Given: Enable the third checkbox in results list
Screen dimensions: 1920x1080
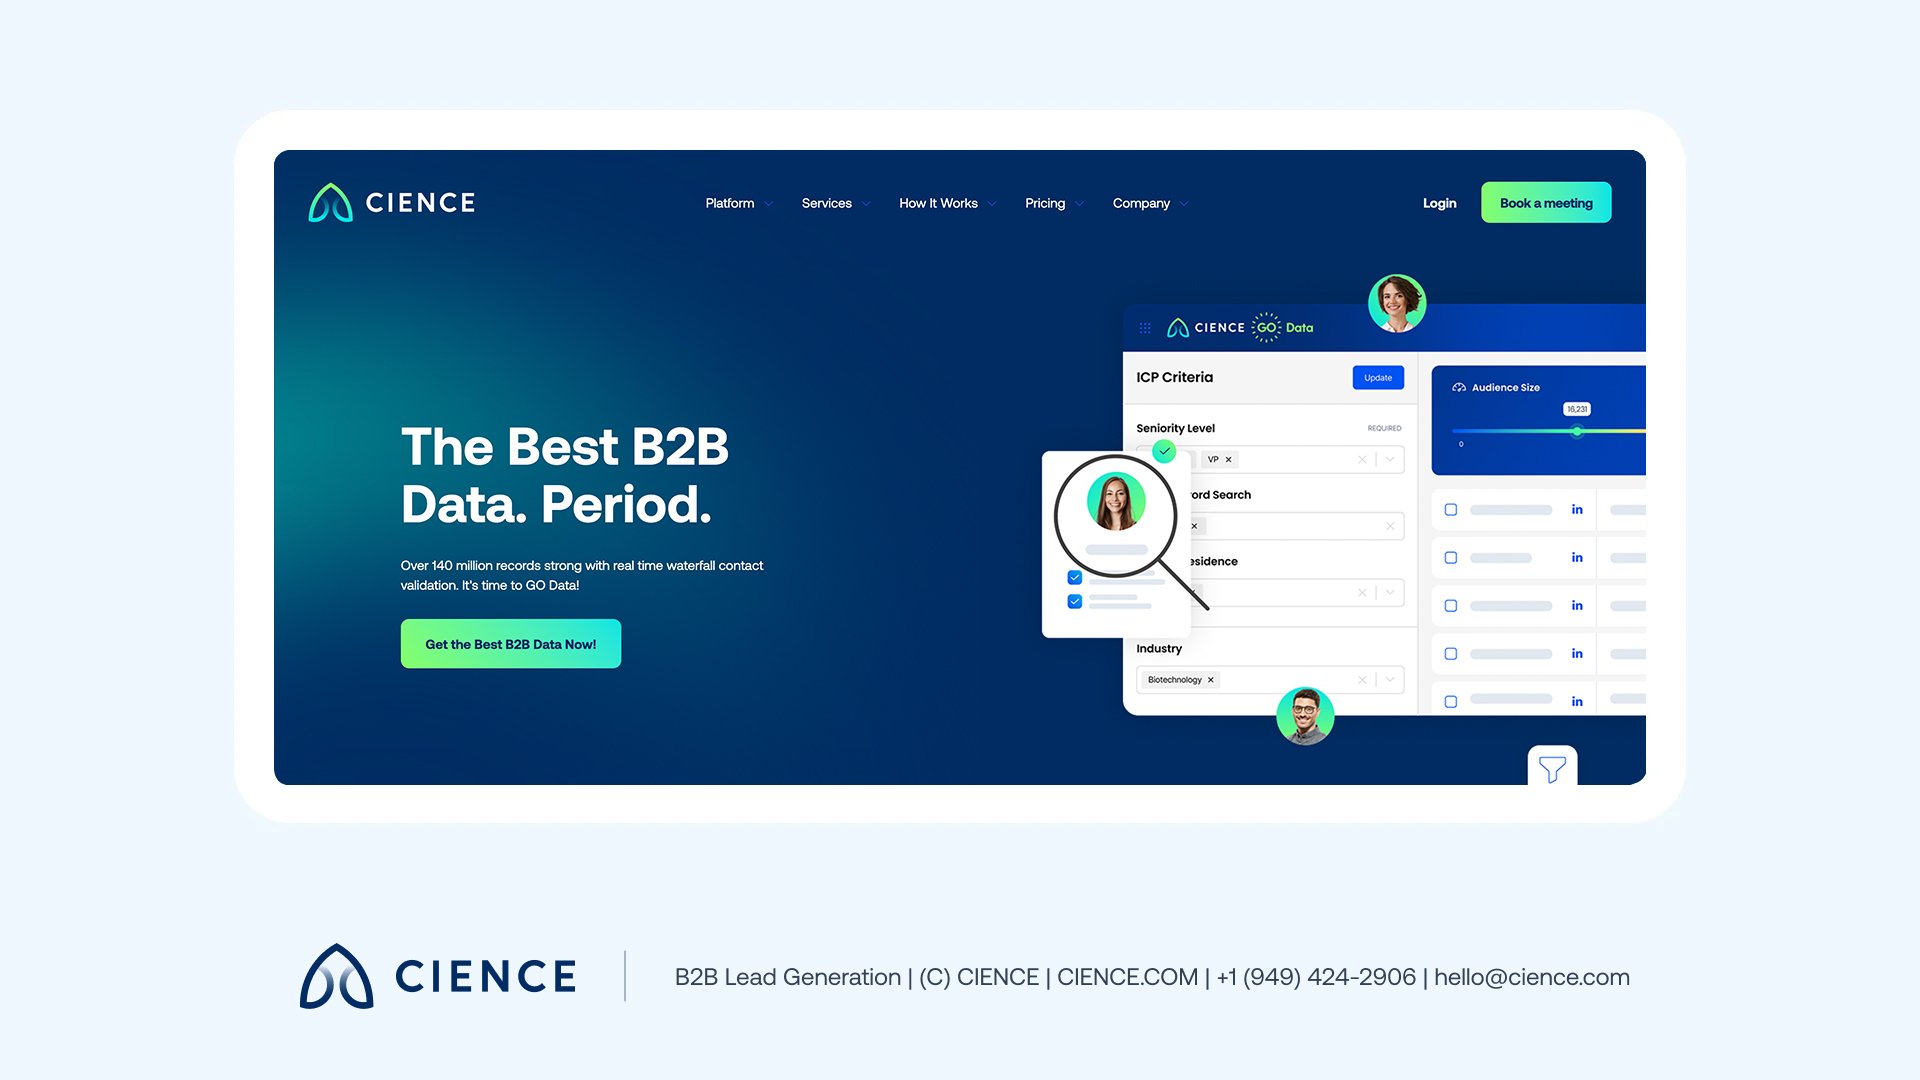Looking at the screenshot, I should click(1452, 605).
